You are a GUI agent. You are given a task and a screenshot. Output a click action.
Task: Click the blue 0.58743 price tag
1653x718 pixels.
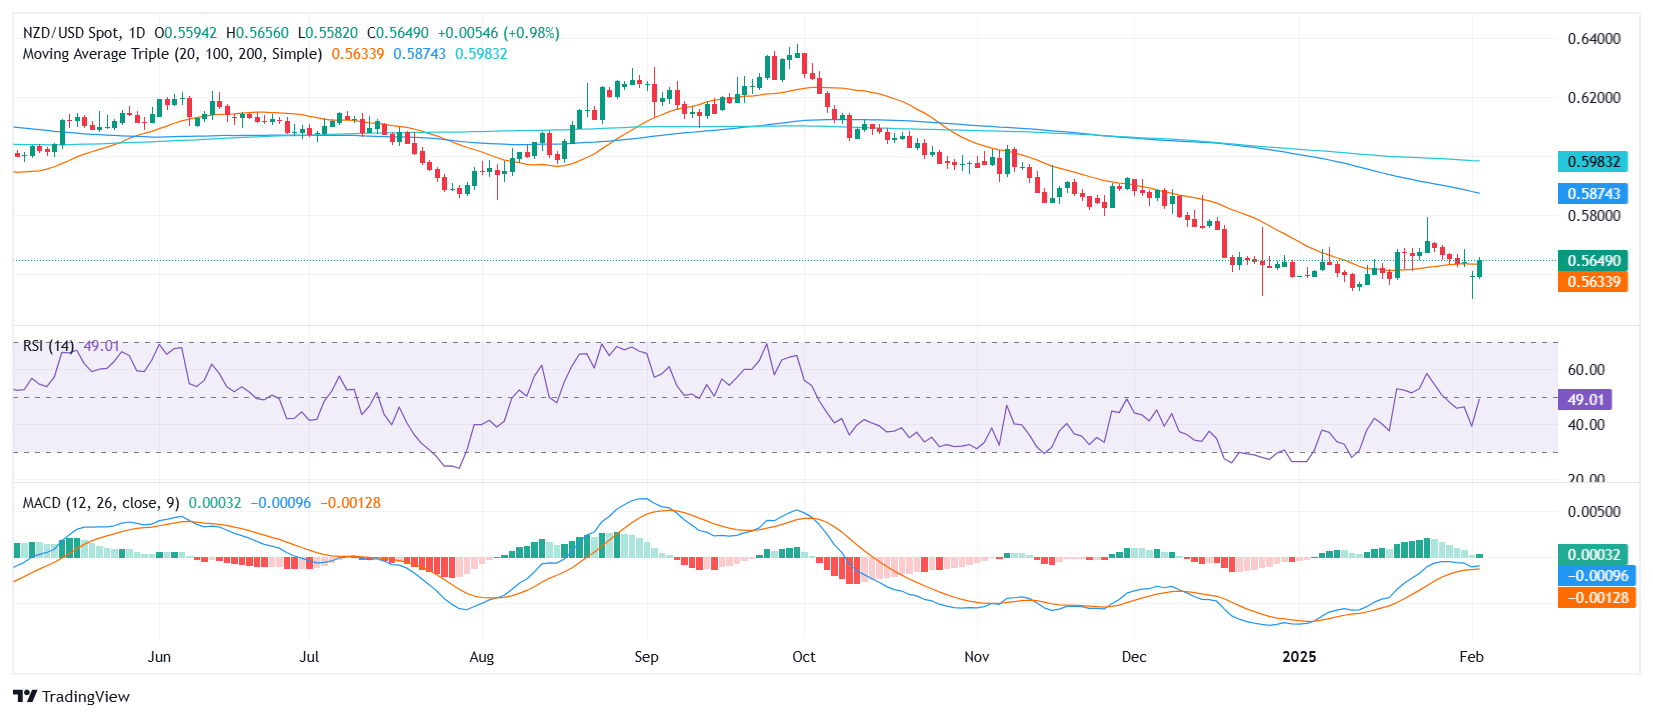coord(1593,194)
